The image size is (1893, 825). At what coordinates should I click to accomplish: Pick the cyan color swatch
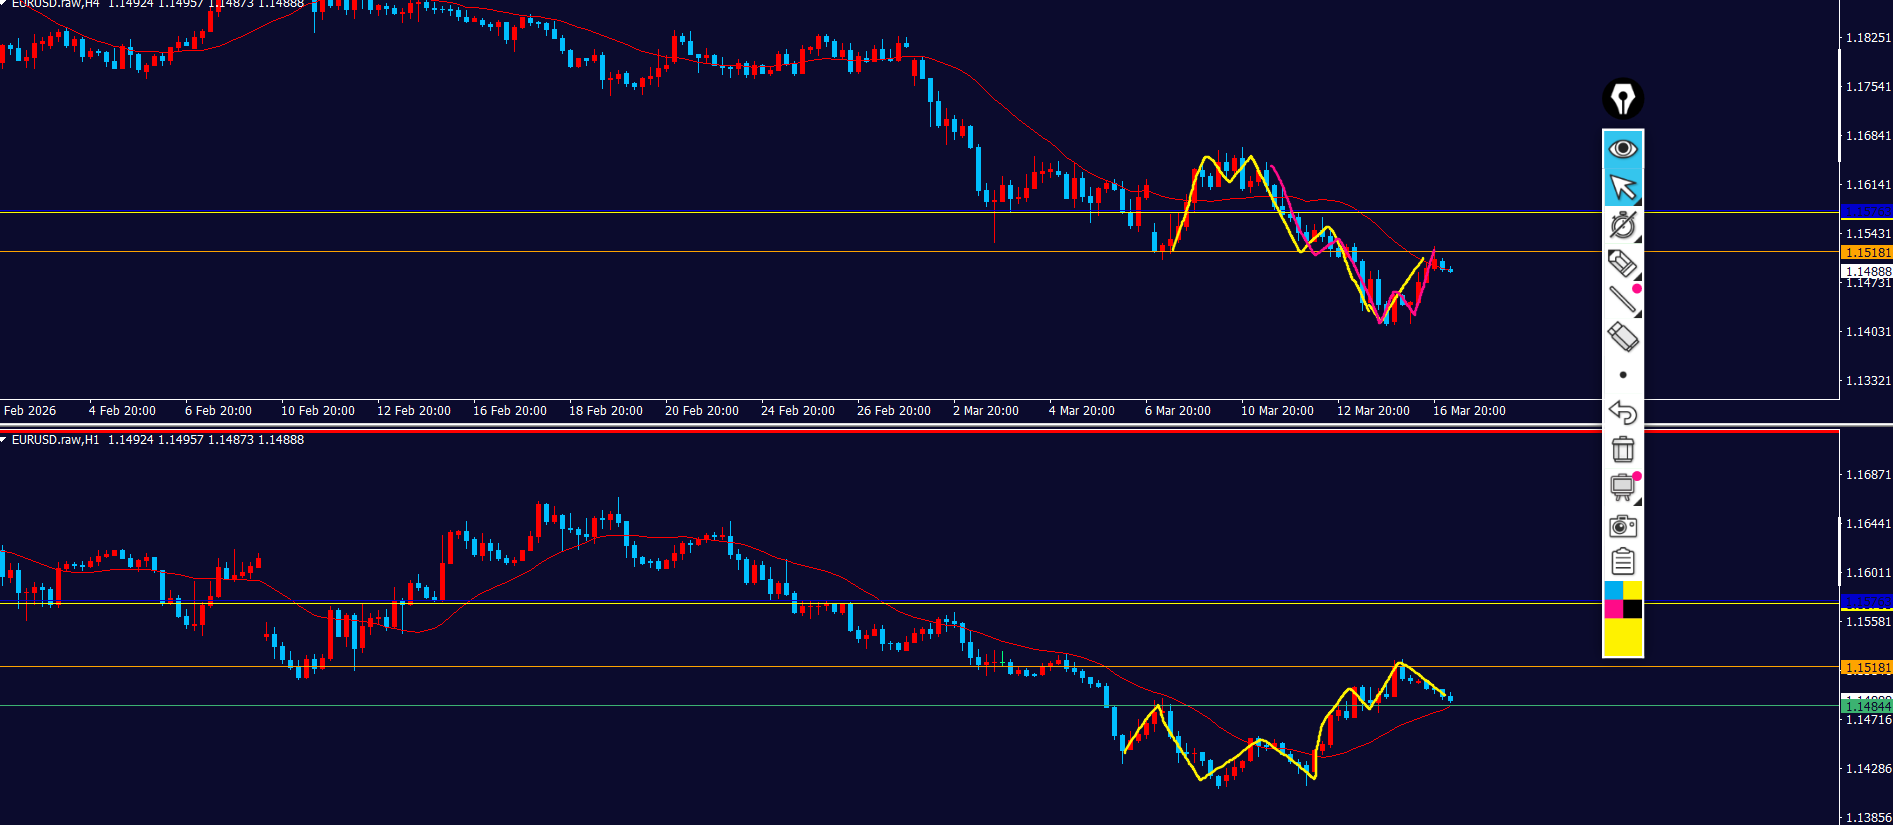tap(1613, 590)
